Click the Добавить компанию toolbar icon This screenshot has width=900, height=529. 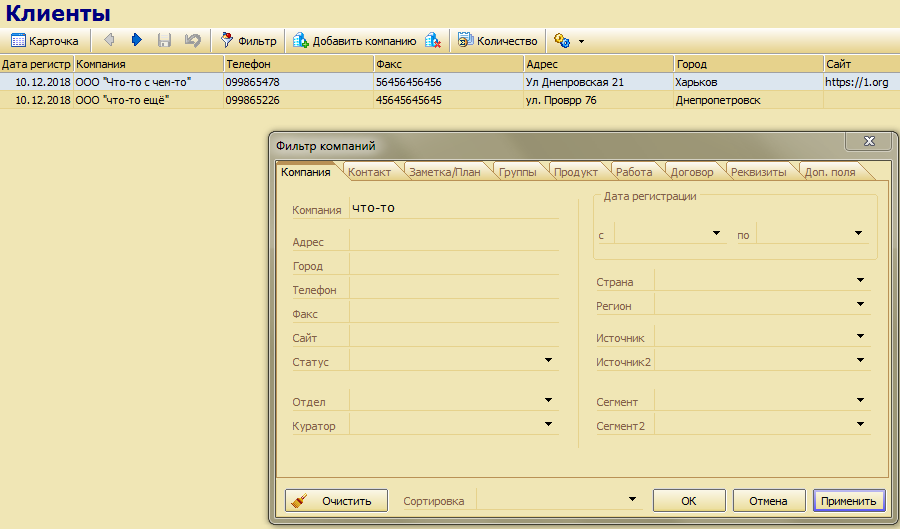(300, 41)
